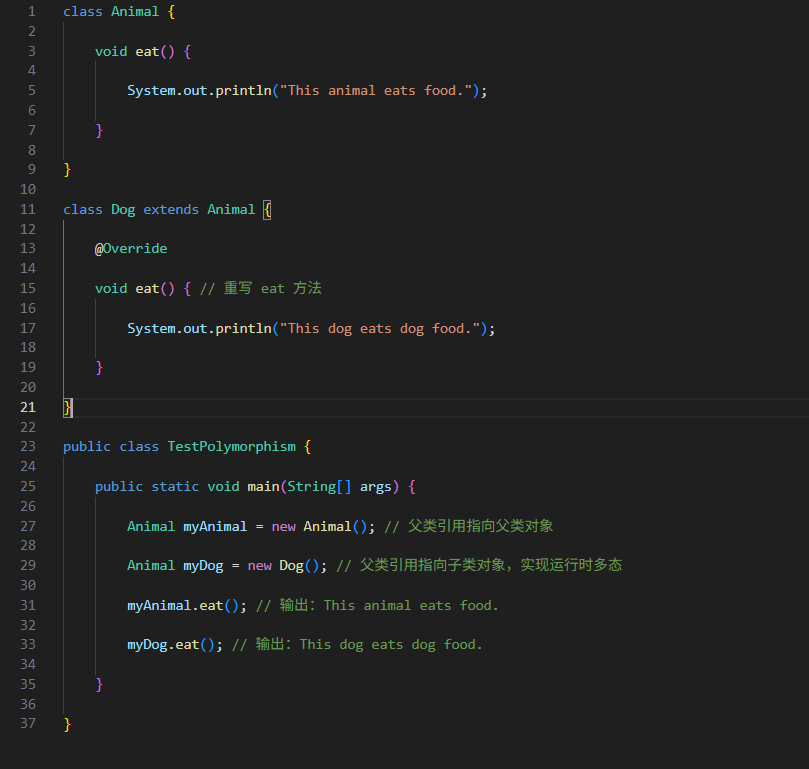The width and height of the screenshot is (809, 769).
Task: Click the "This animal eats food." string literal
Action: 379,90
